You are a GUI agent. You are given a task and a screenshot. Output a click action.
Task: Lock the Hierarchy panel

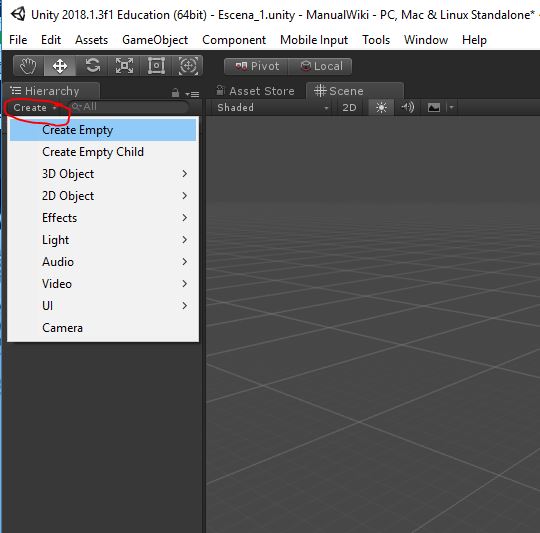coord(175,93)
